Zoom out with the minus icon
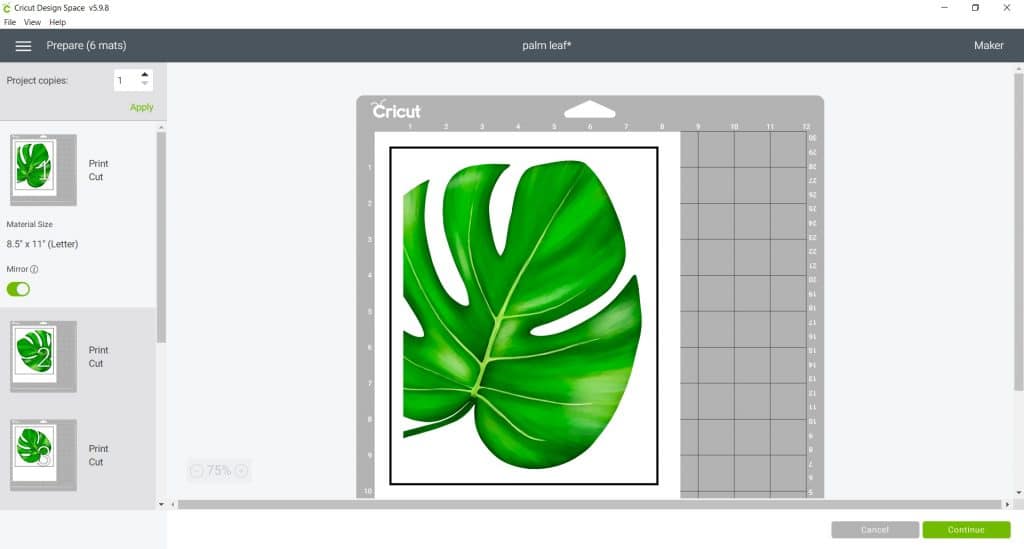This screenshot has width=1024, height=549. point(196,471)
